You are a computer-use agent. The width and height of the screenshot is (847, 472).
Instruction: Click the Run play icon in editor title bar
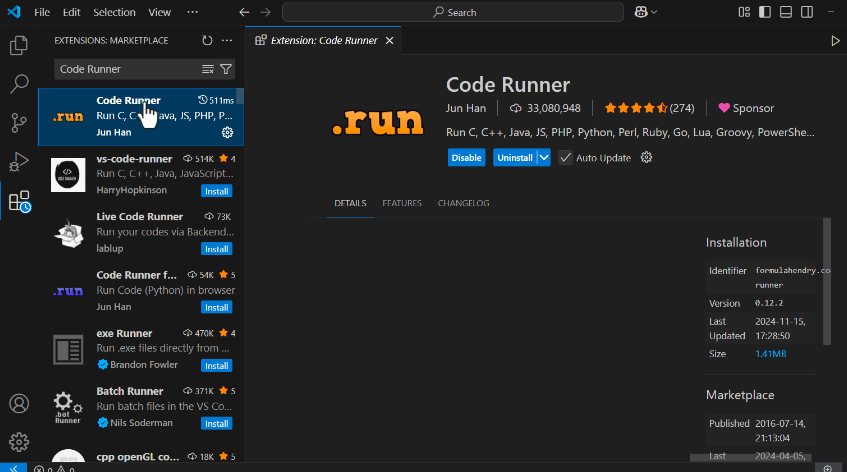click(835, 41)
